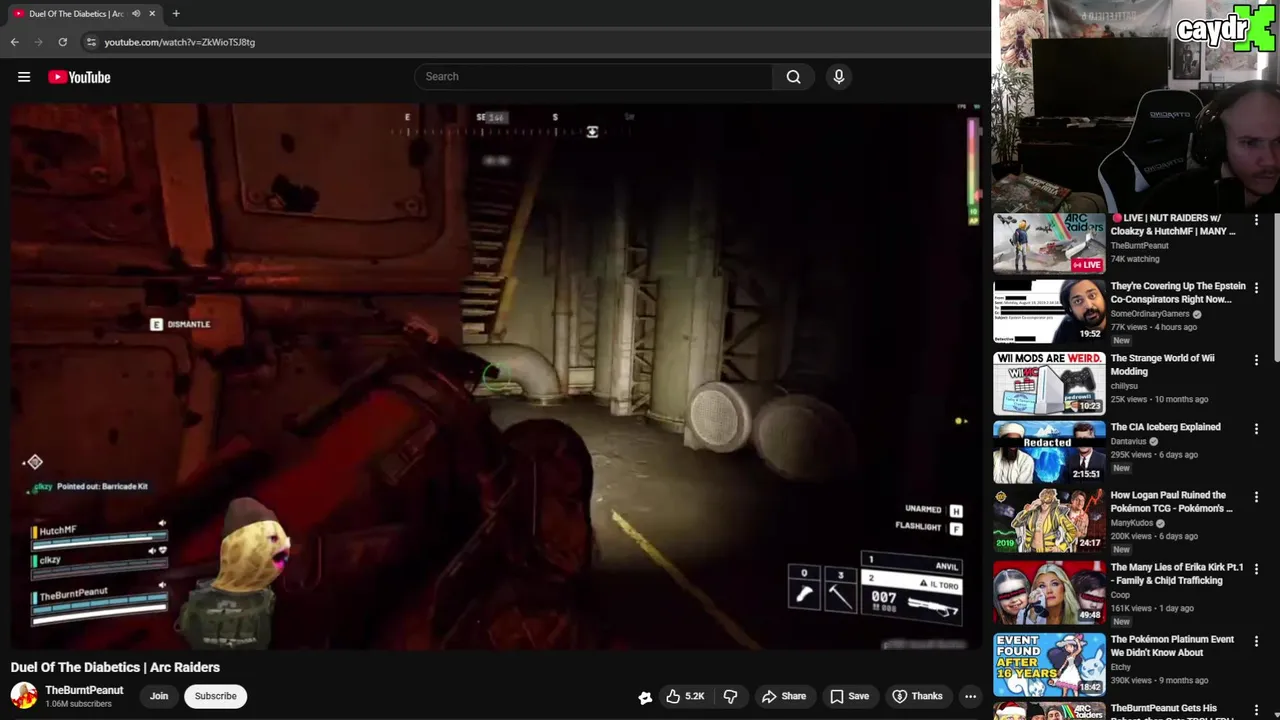Open the LIVE NUT RAIDERS thumbnail
Image resolution: width=1280 pixels, height=720 pixels.
pyautogui.click(x=1049, y=242)
